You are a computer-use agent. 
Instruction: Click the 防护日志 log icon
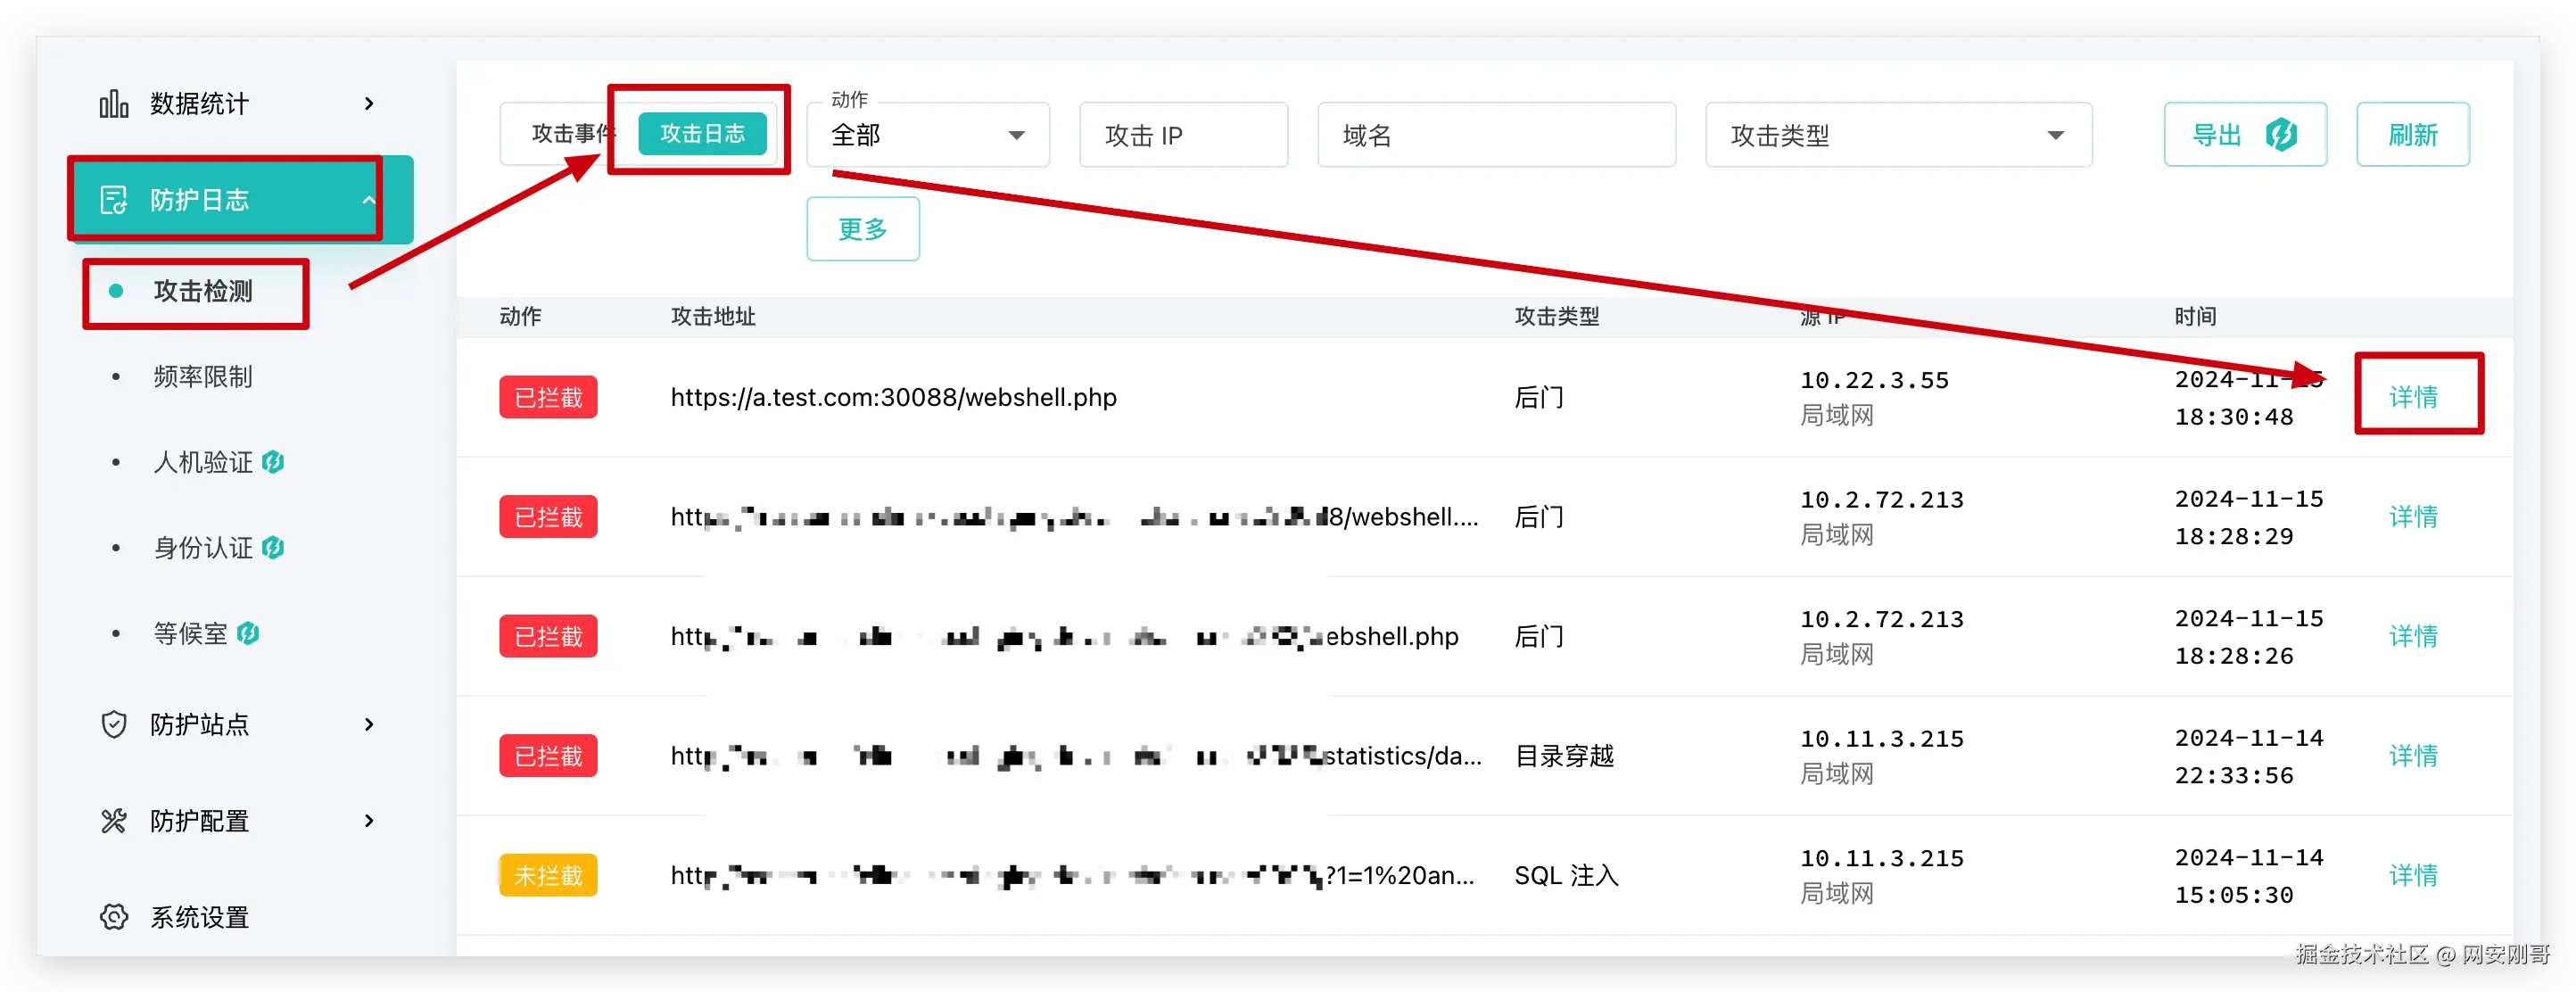115,199
